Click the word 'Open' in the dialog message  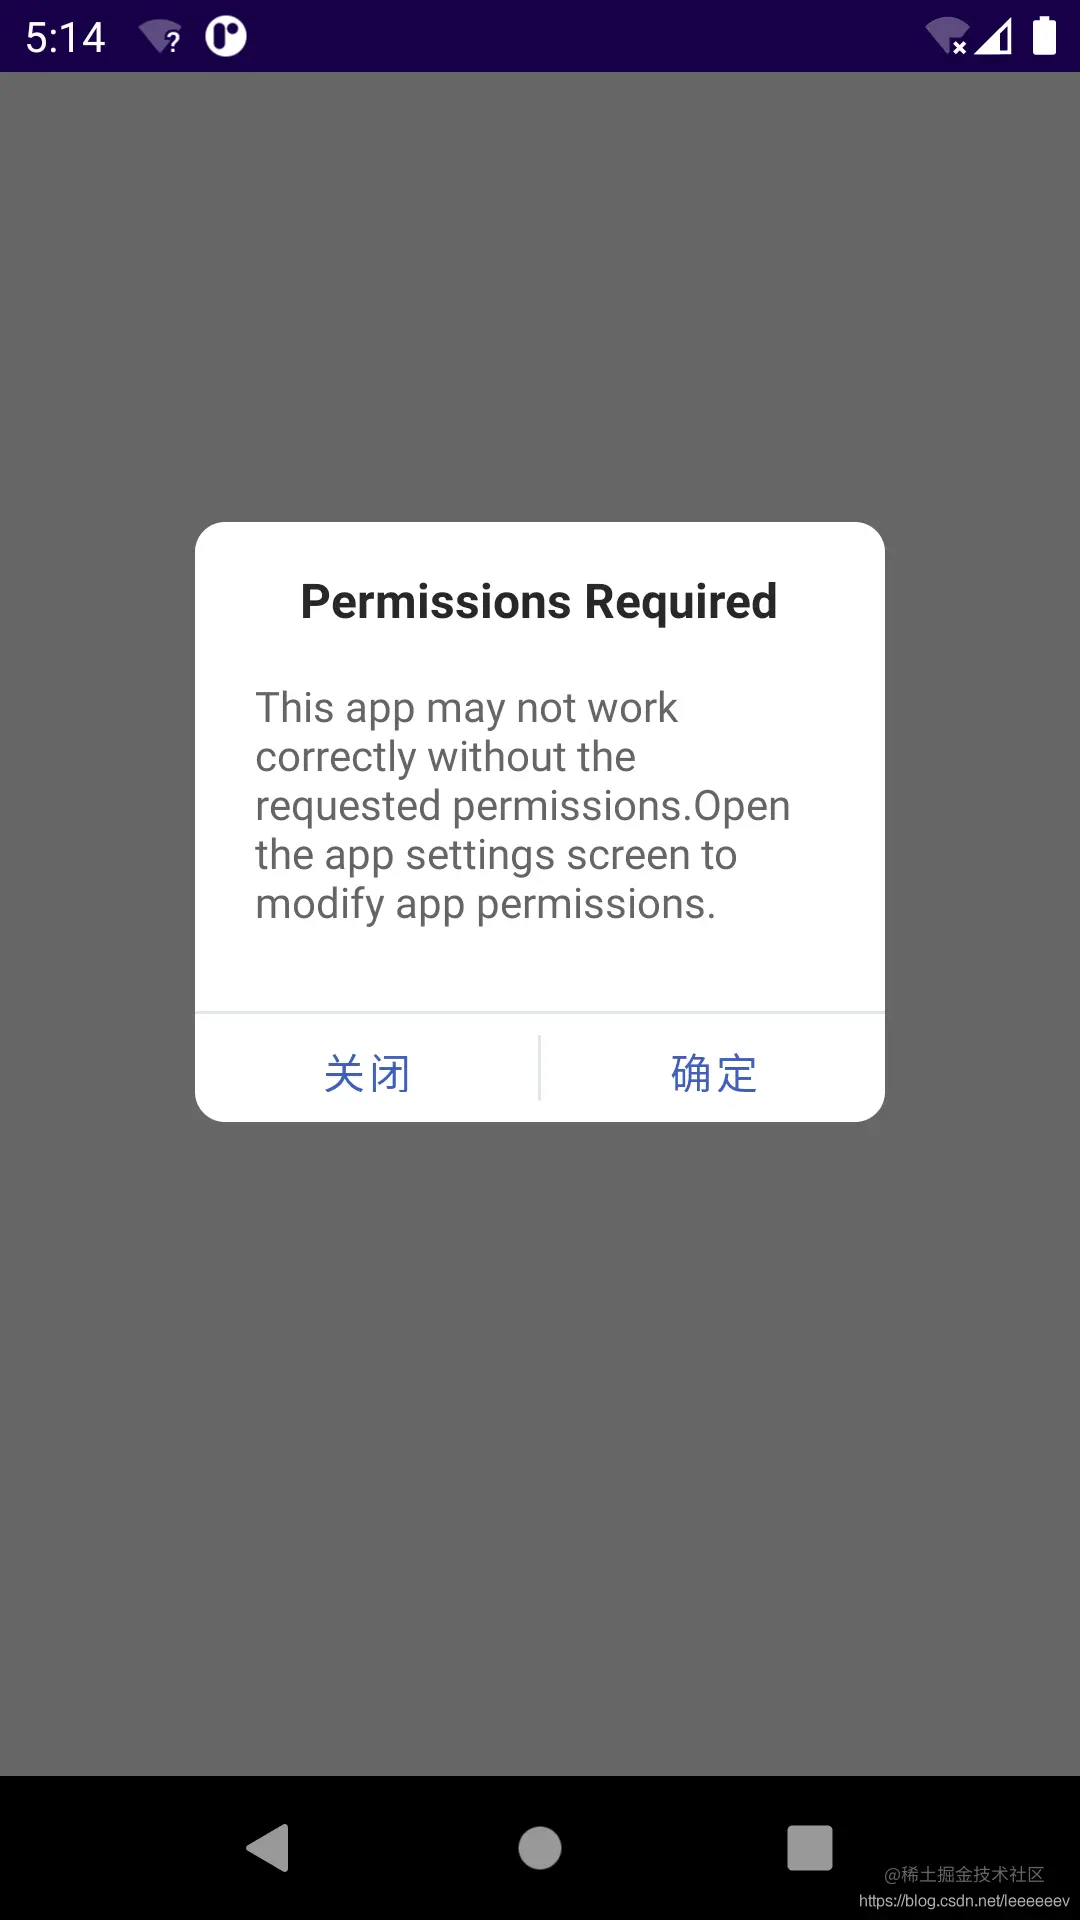point(742,807)
